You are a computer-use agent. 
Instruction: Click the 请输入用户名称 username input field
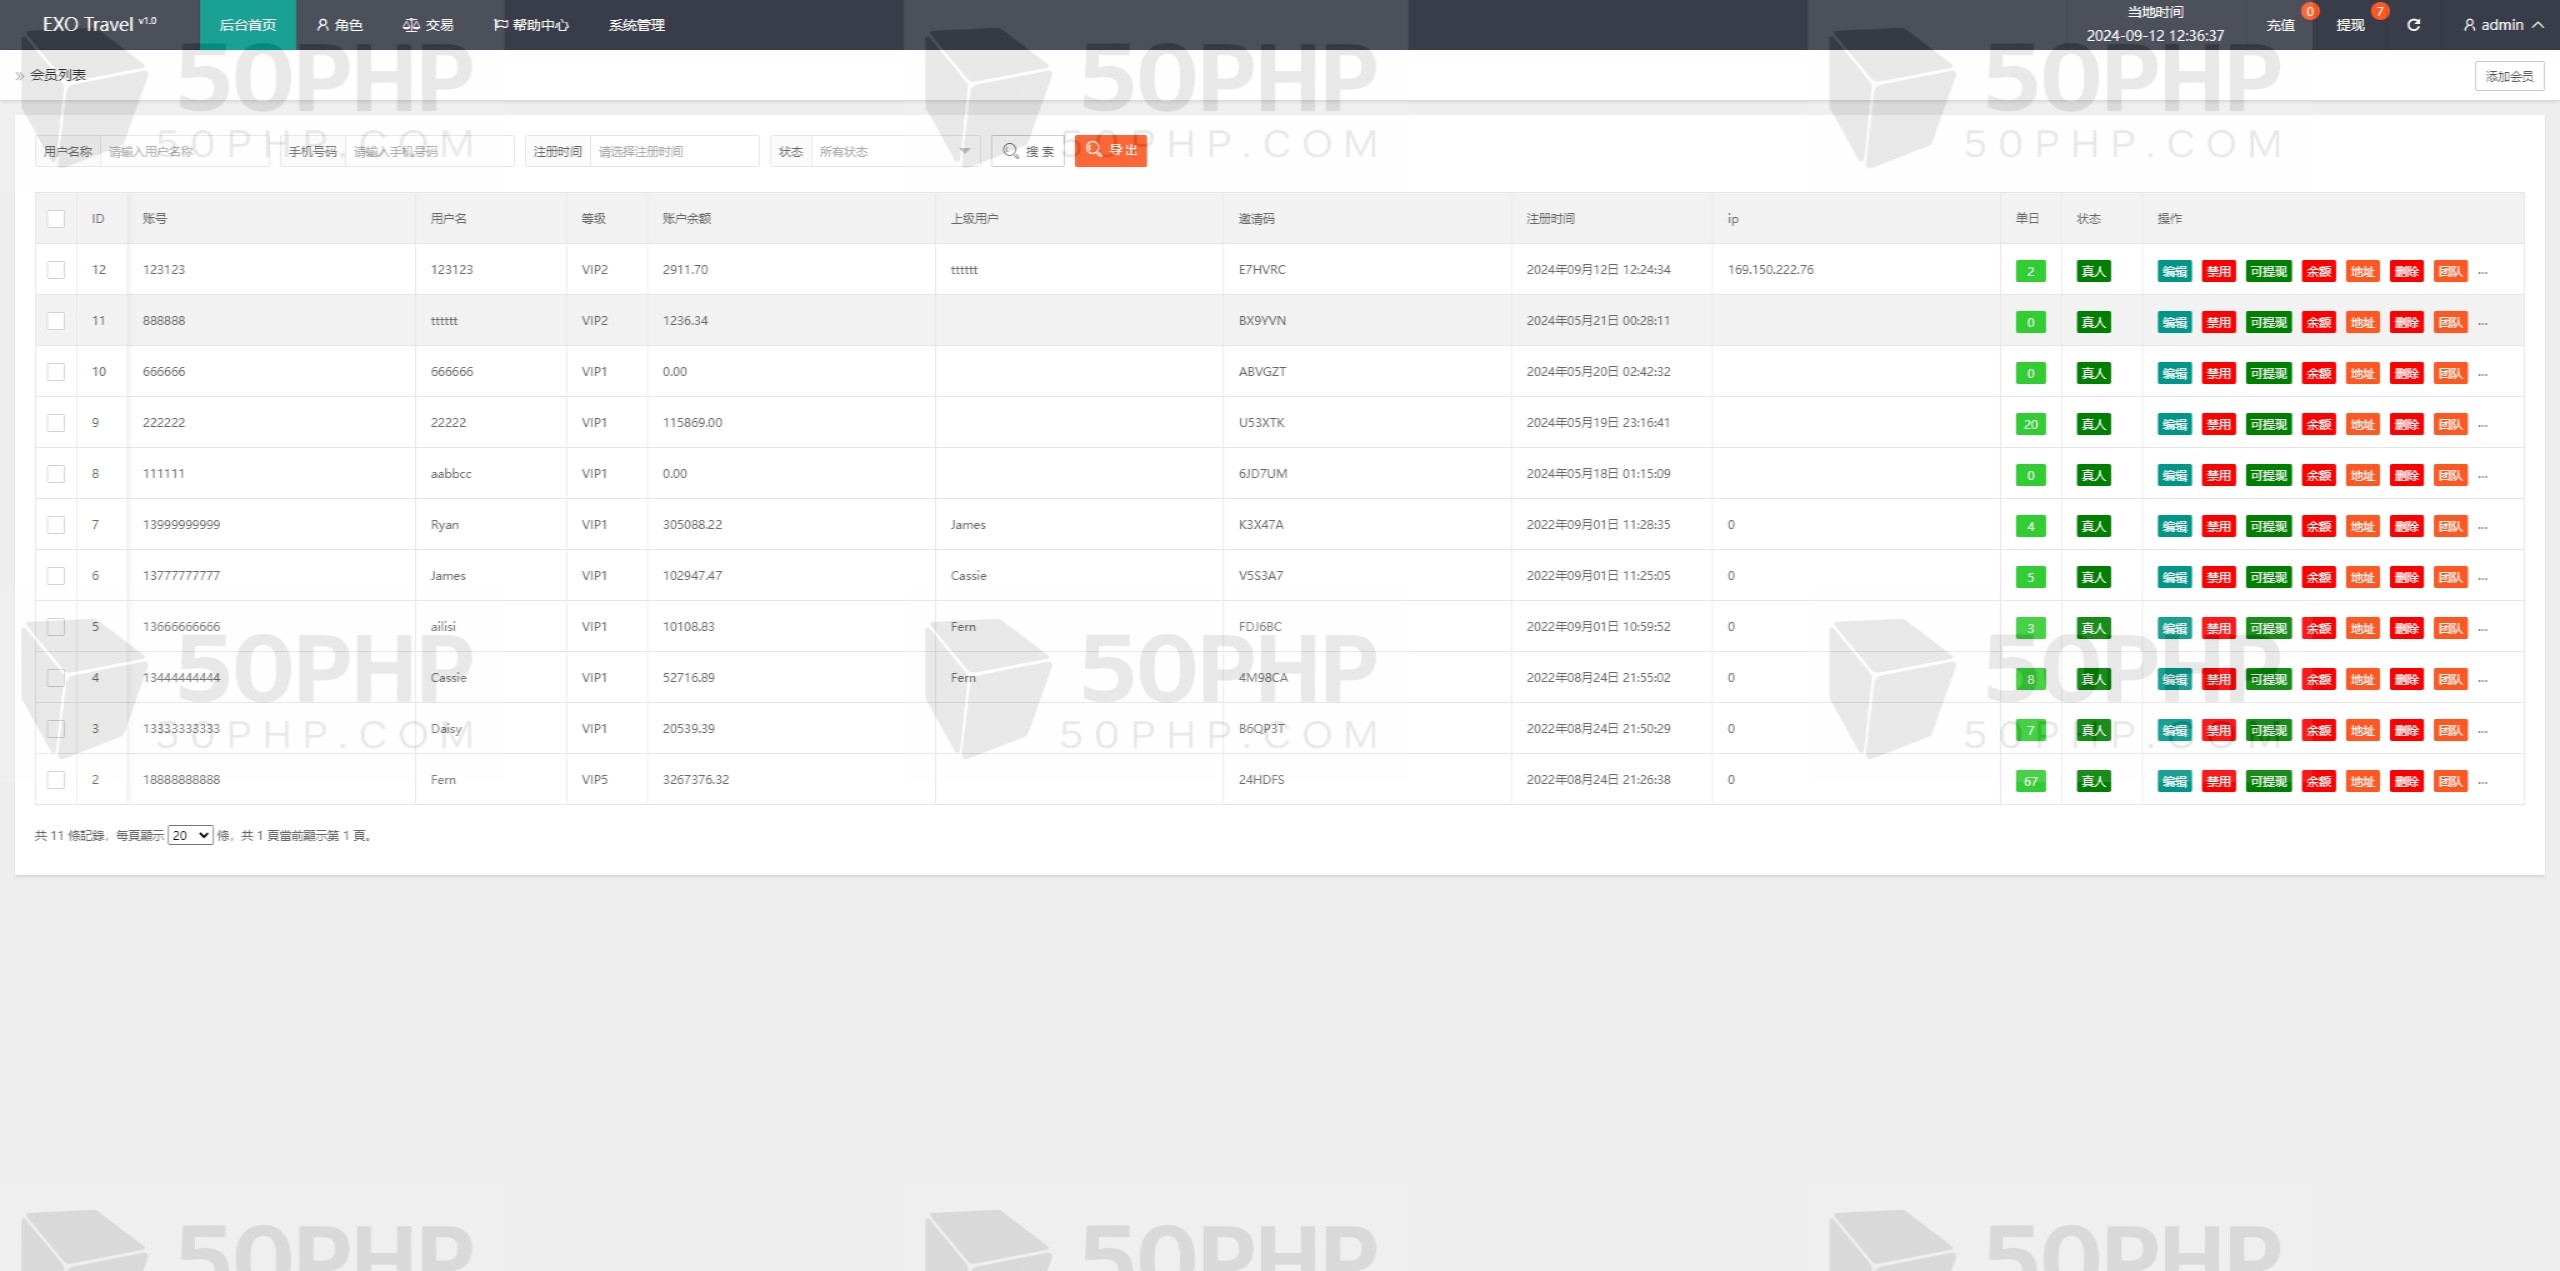pyautogui.click(x=184, y=151)
